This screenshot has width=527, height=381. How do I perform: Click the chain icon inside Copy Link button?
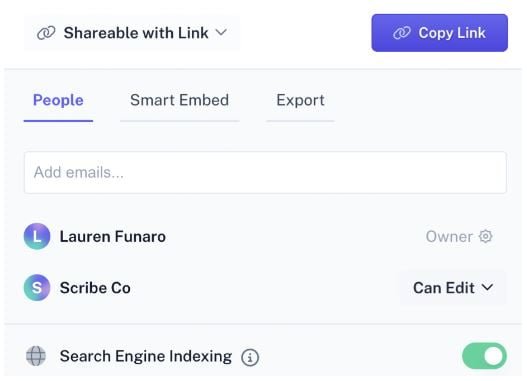coord(402,33)
